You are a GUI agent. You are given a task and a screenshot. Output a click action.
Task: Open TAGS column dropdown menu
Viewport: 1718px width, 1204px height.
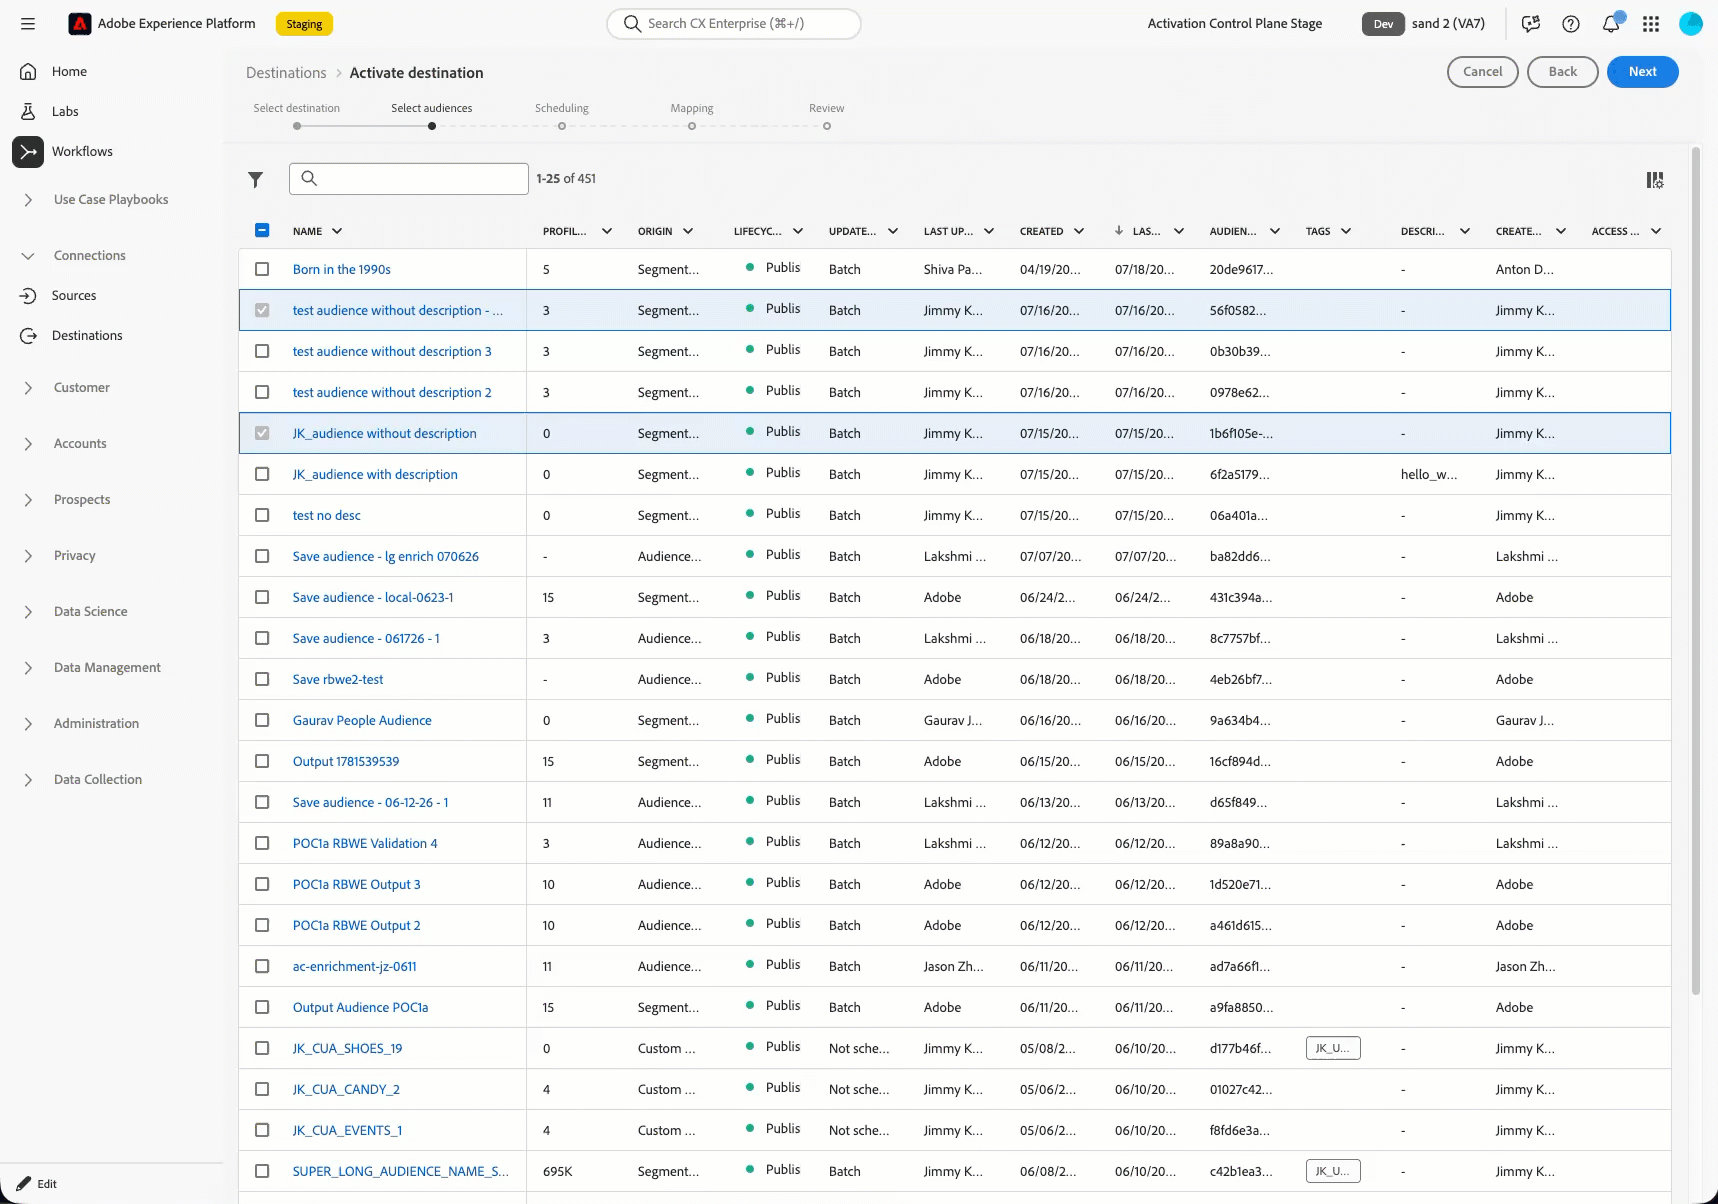click(1346, 231)
